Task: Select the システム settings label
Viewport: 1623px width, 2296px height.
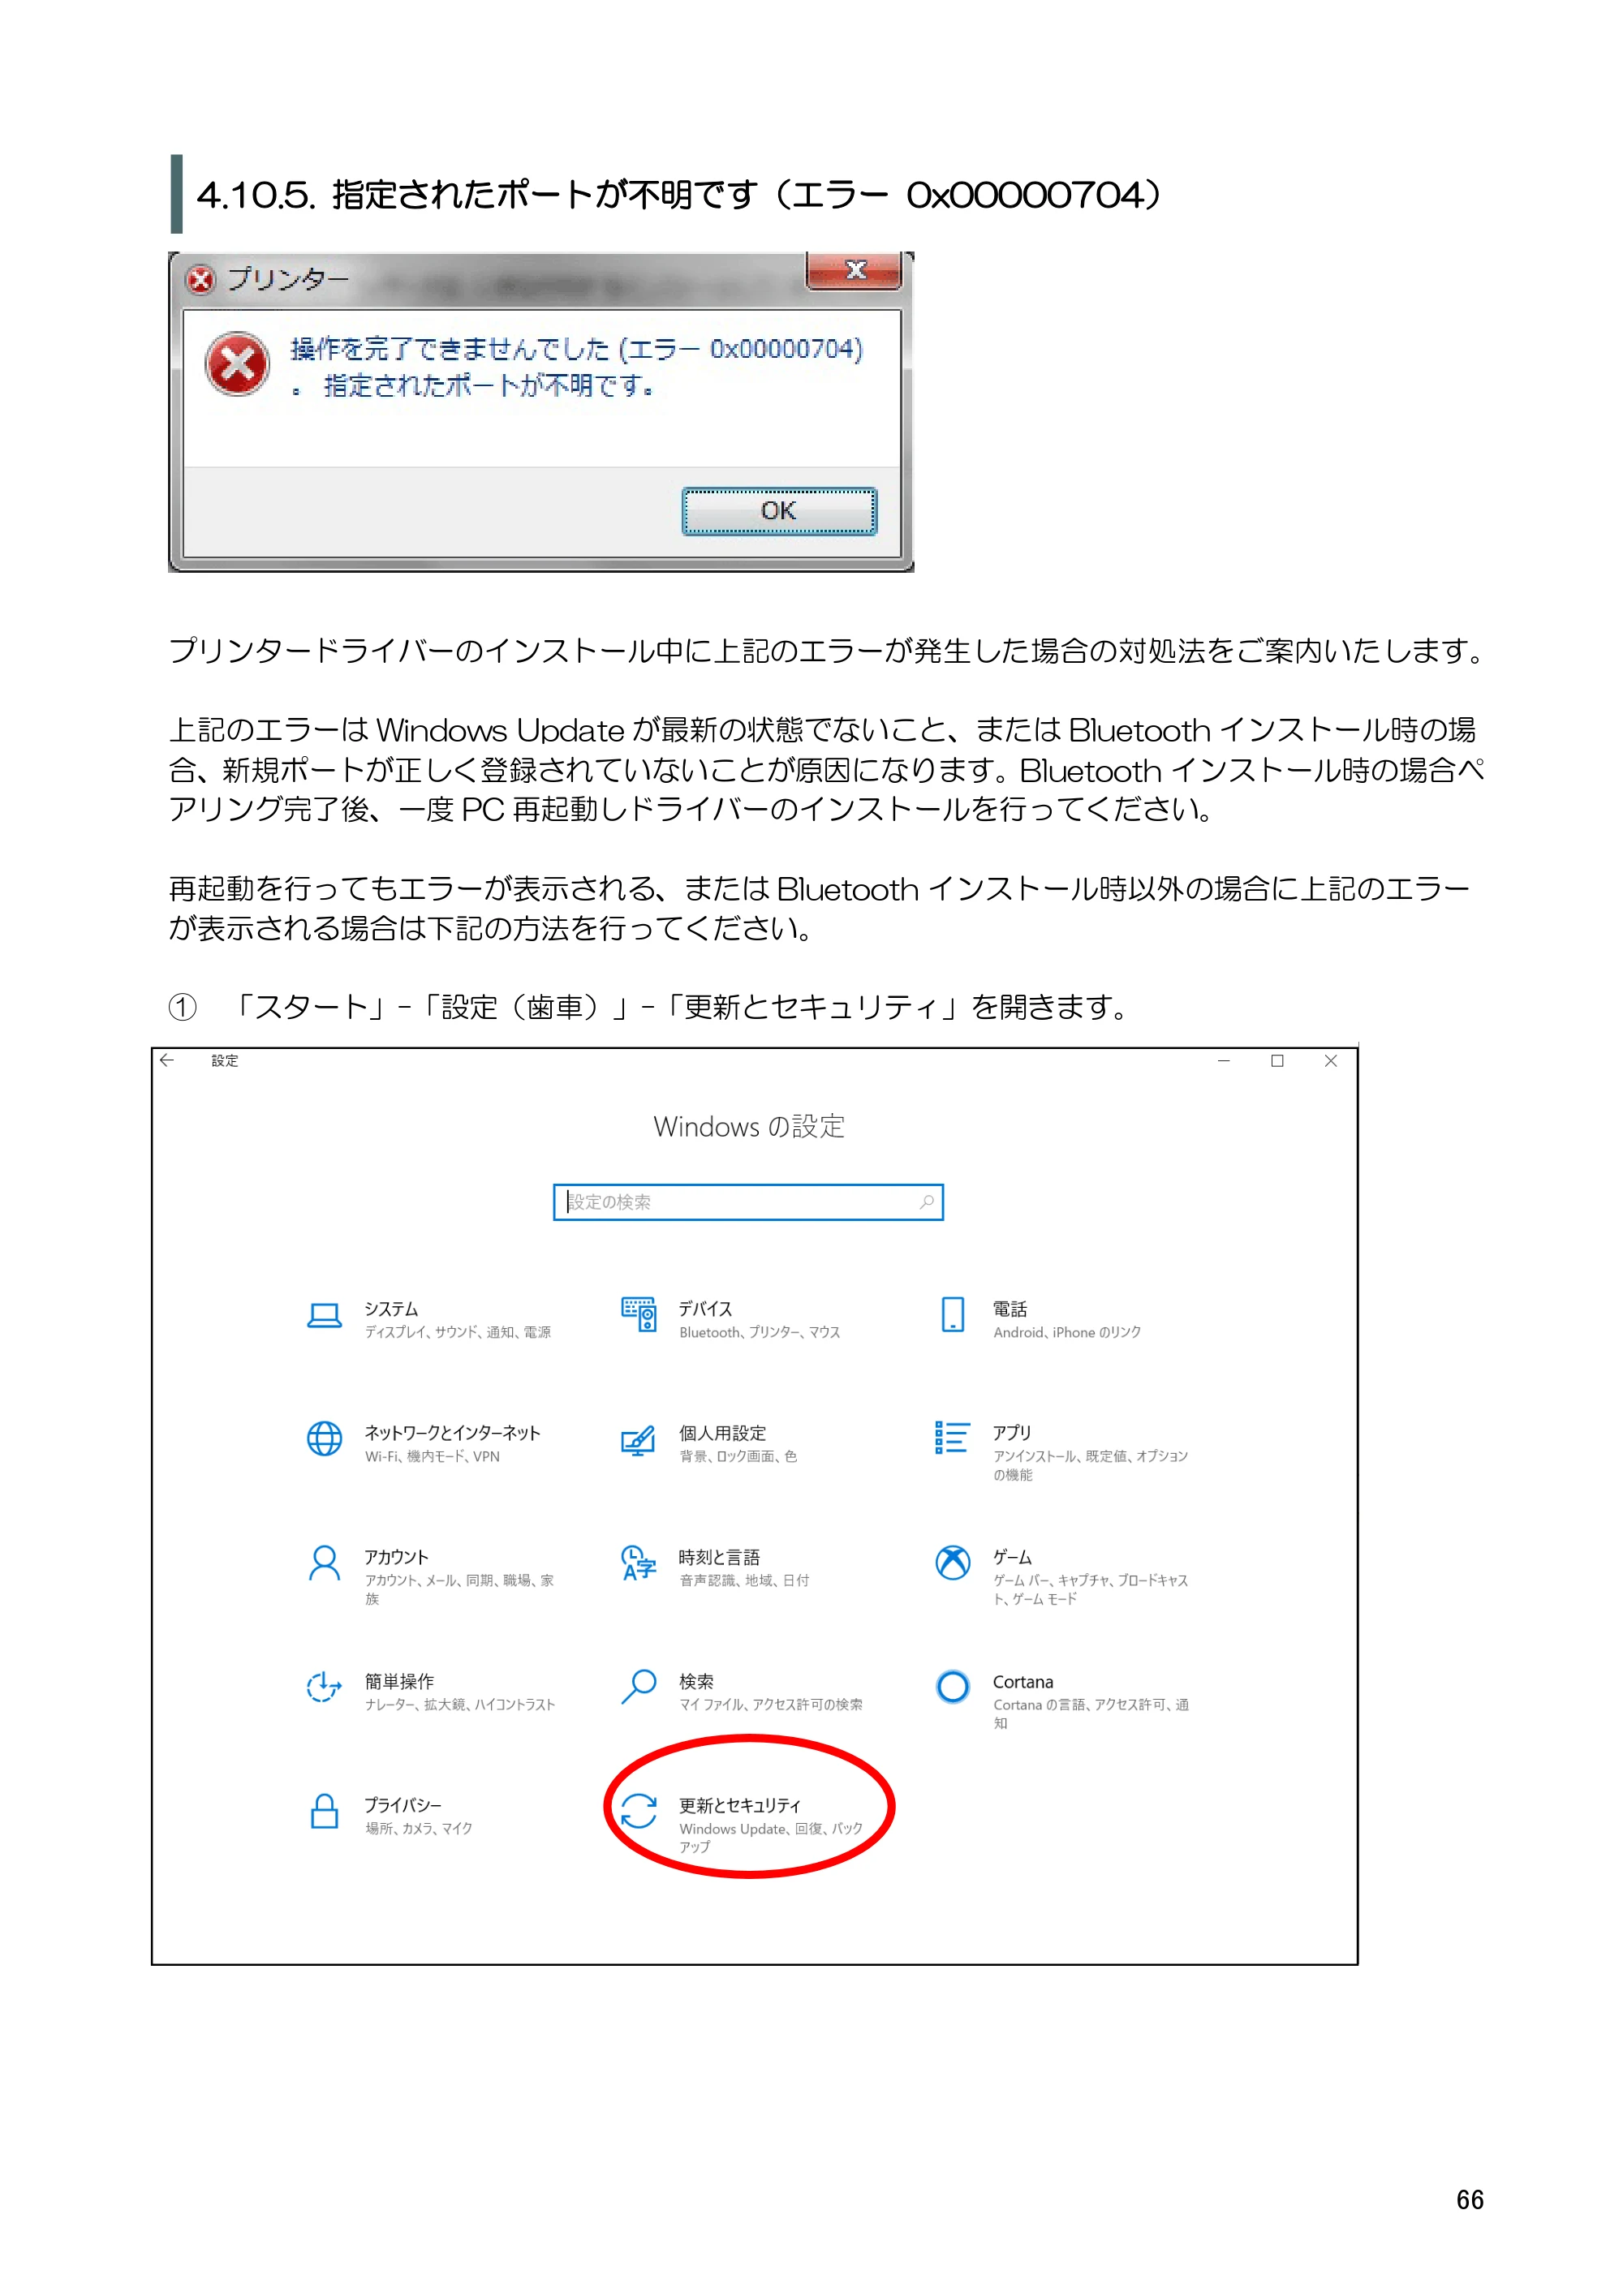Action: tap(391, 1309)
